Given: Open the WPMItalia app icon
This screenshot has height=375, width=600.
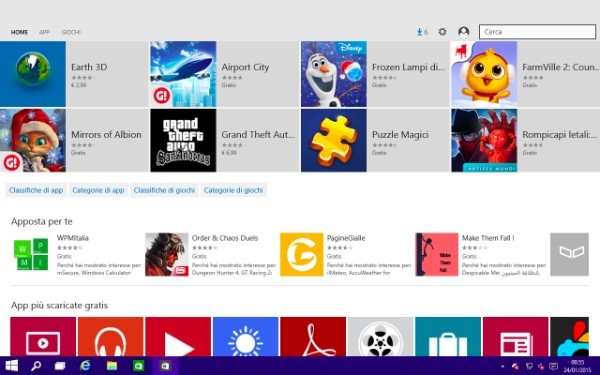Looking at the screenshot, I should (x=32, y=254).
